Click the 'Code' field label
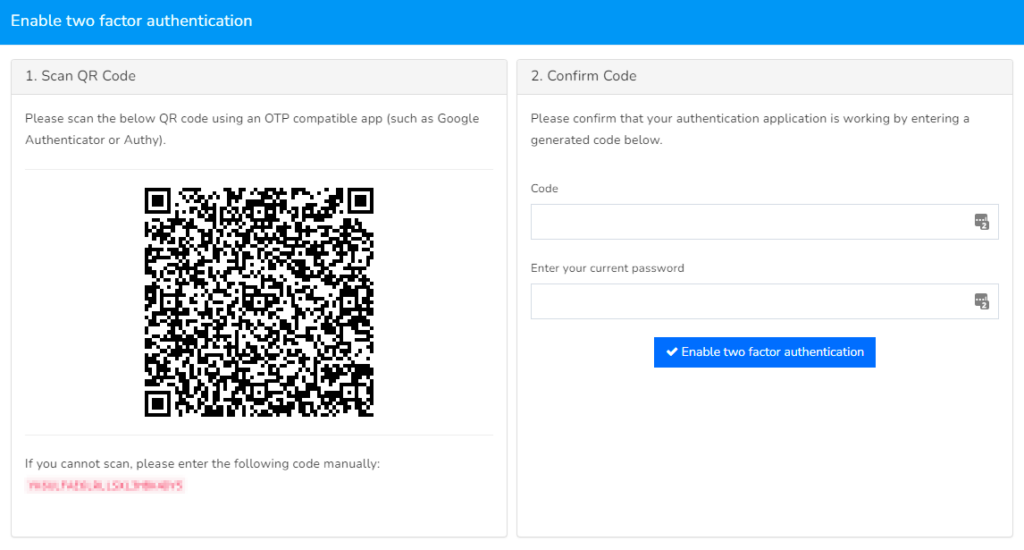1024x550 pixels. [544, 188]
